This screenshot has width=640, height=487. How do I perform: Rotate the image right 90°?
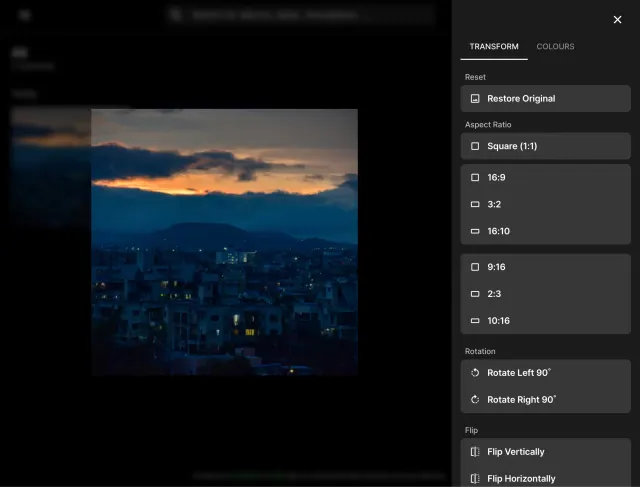(x=545, y=400)
